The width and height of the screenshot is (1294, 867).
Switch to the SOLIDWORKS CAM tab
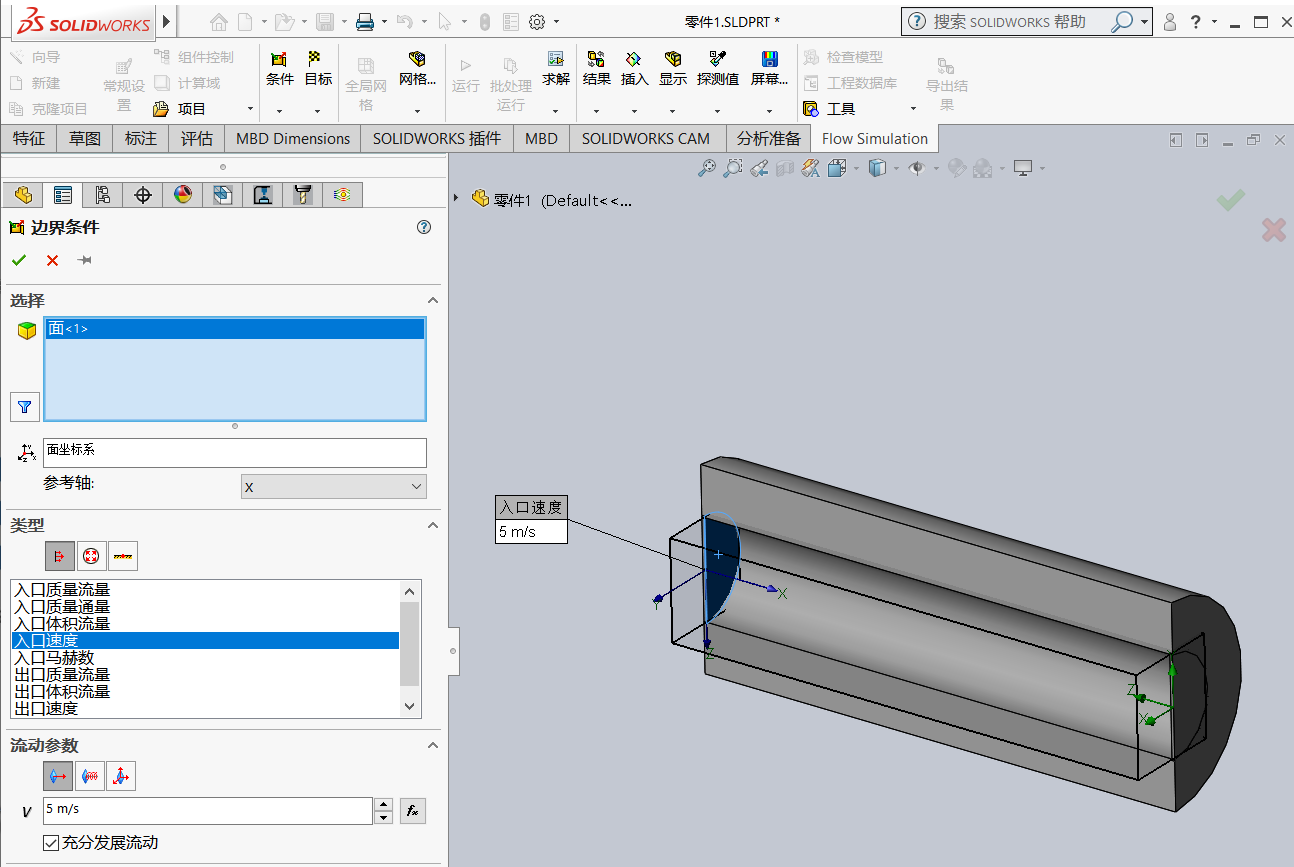click(646, 138)
